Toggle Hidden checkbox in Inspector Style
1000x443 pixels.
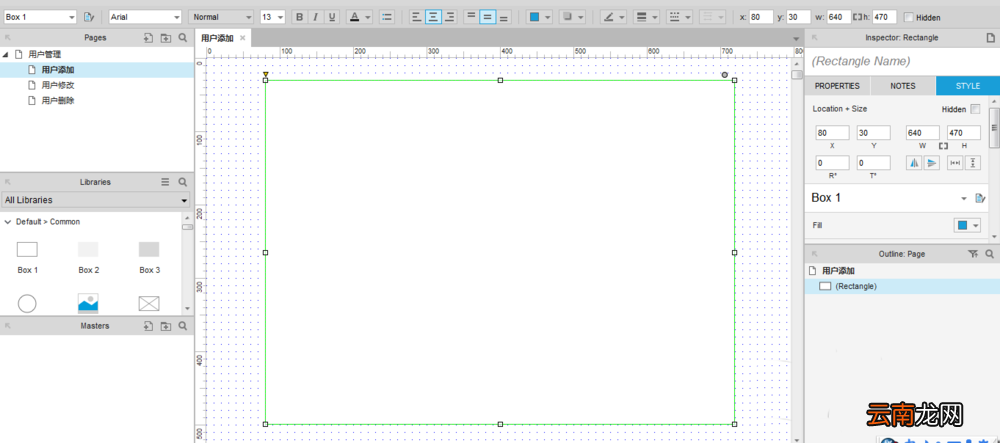coord(975,109)
